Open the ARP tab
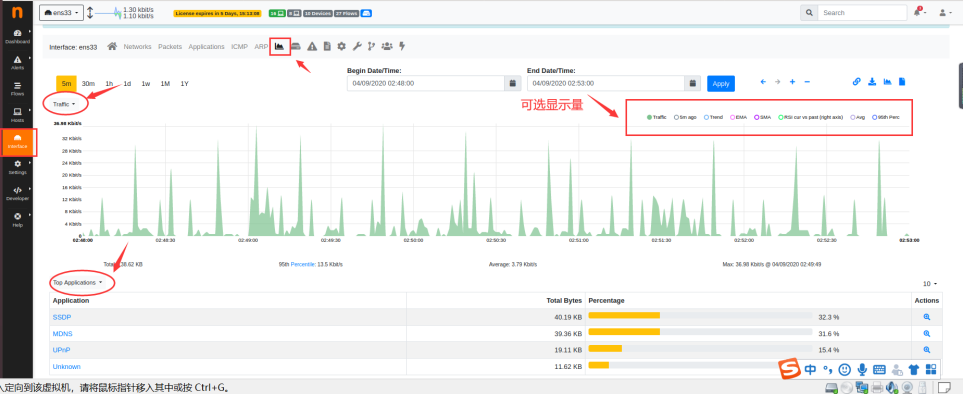964x394 pixels. click(261, 47)
